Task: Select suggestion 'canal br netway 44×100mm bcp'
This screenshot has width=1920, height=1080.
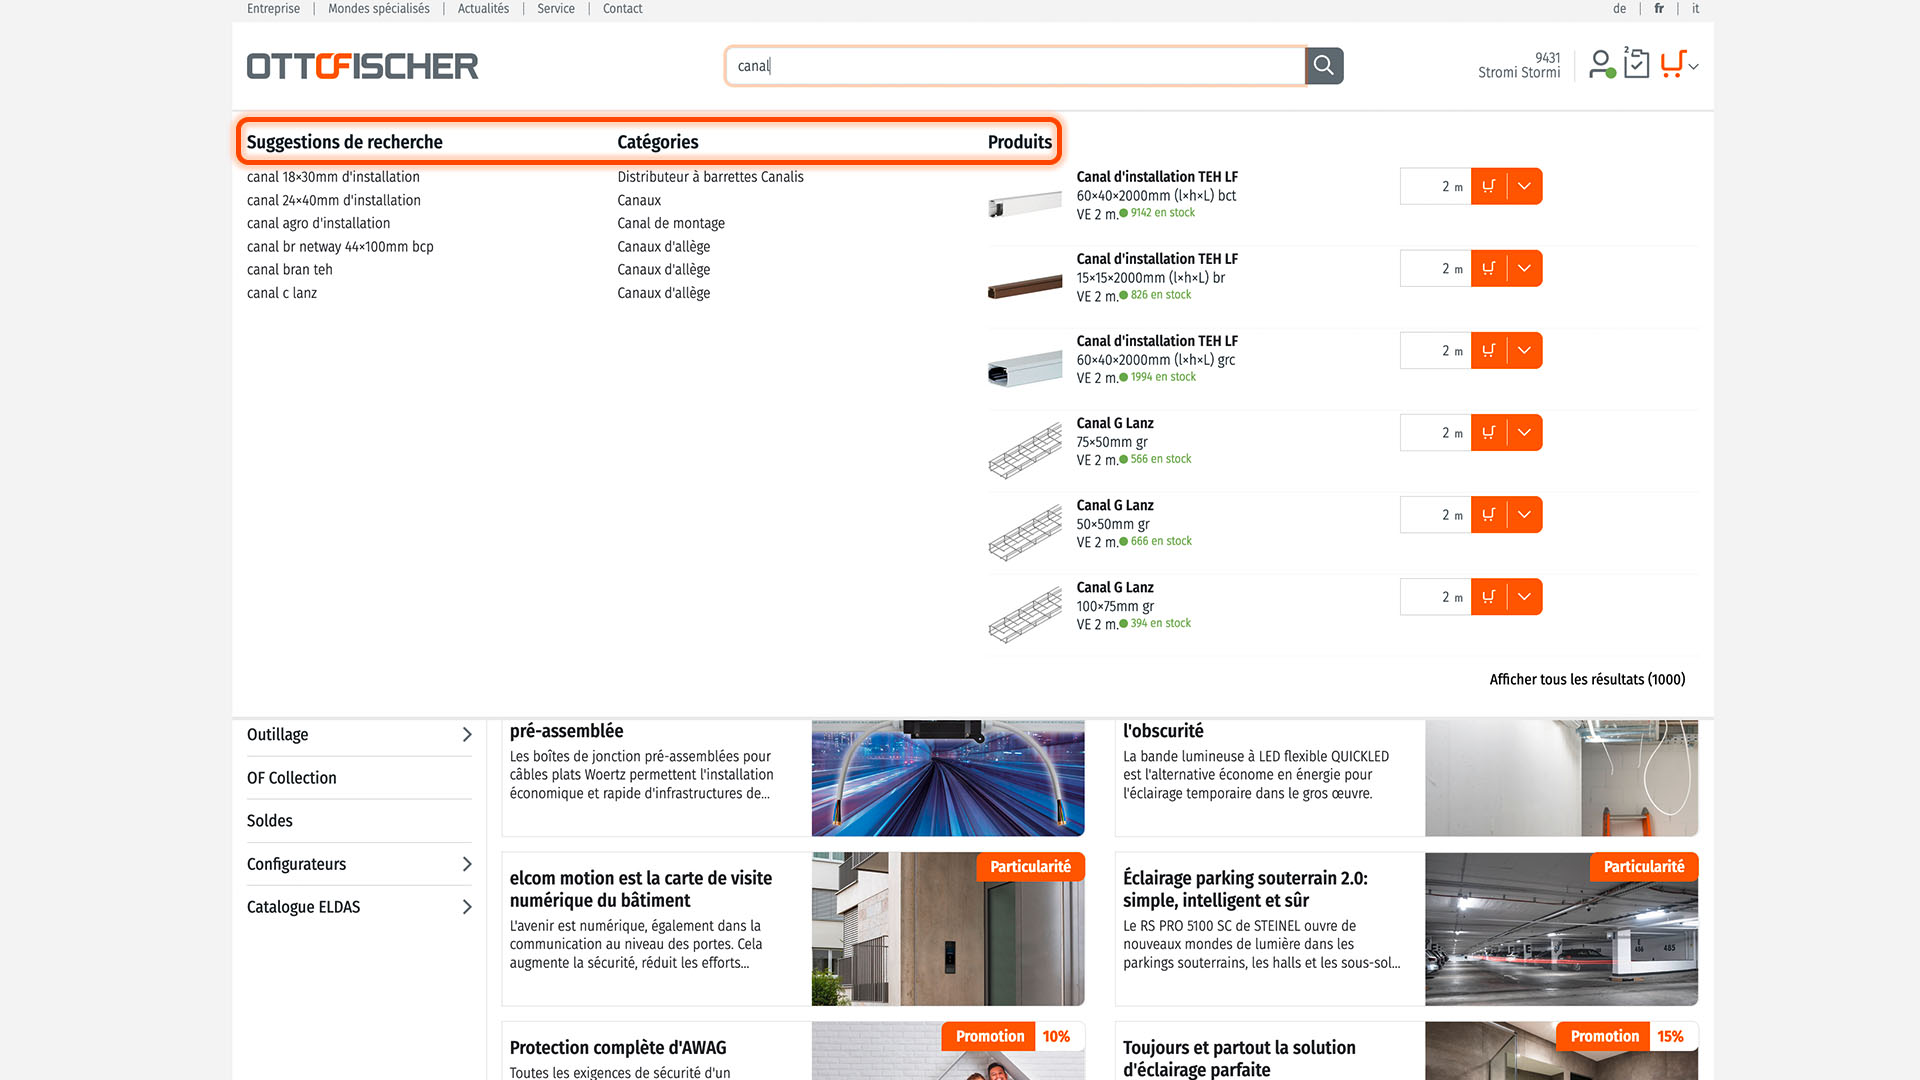Action: [340, 246]
